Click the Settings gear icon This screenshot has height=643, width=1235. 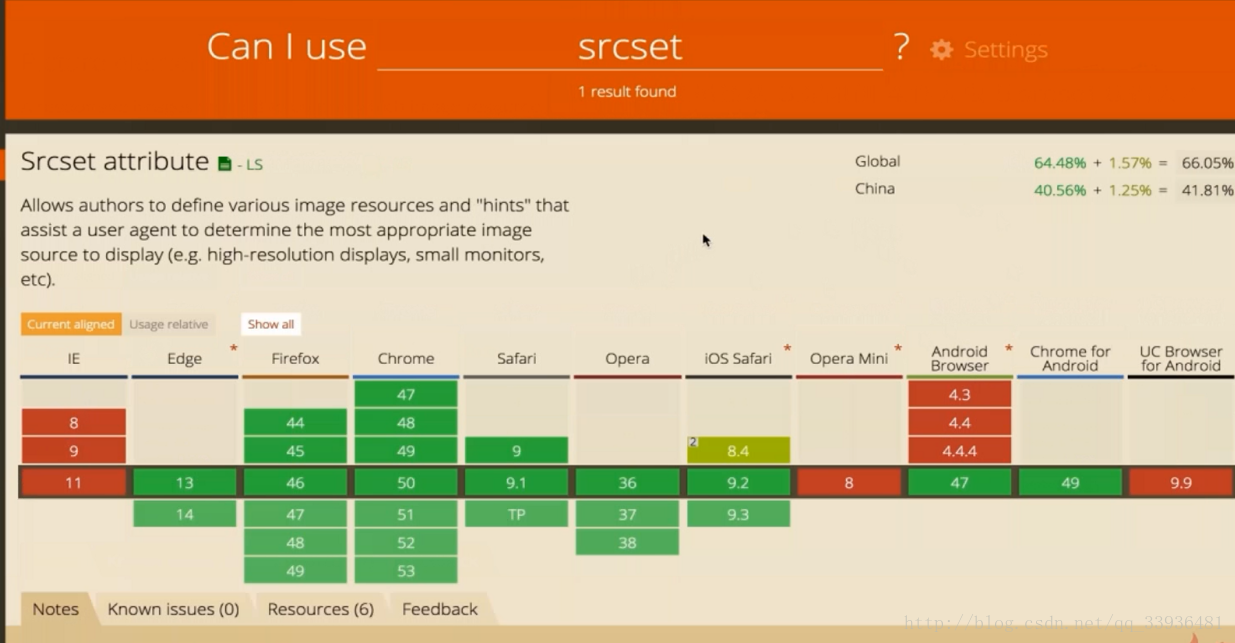941,49
